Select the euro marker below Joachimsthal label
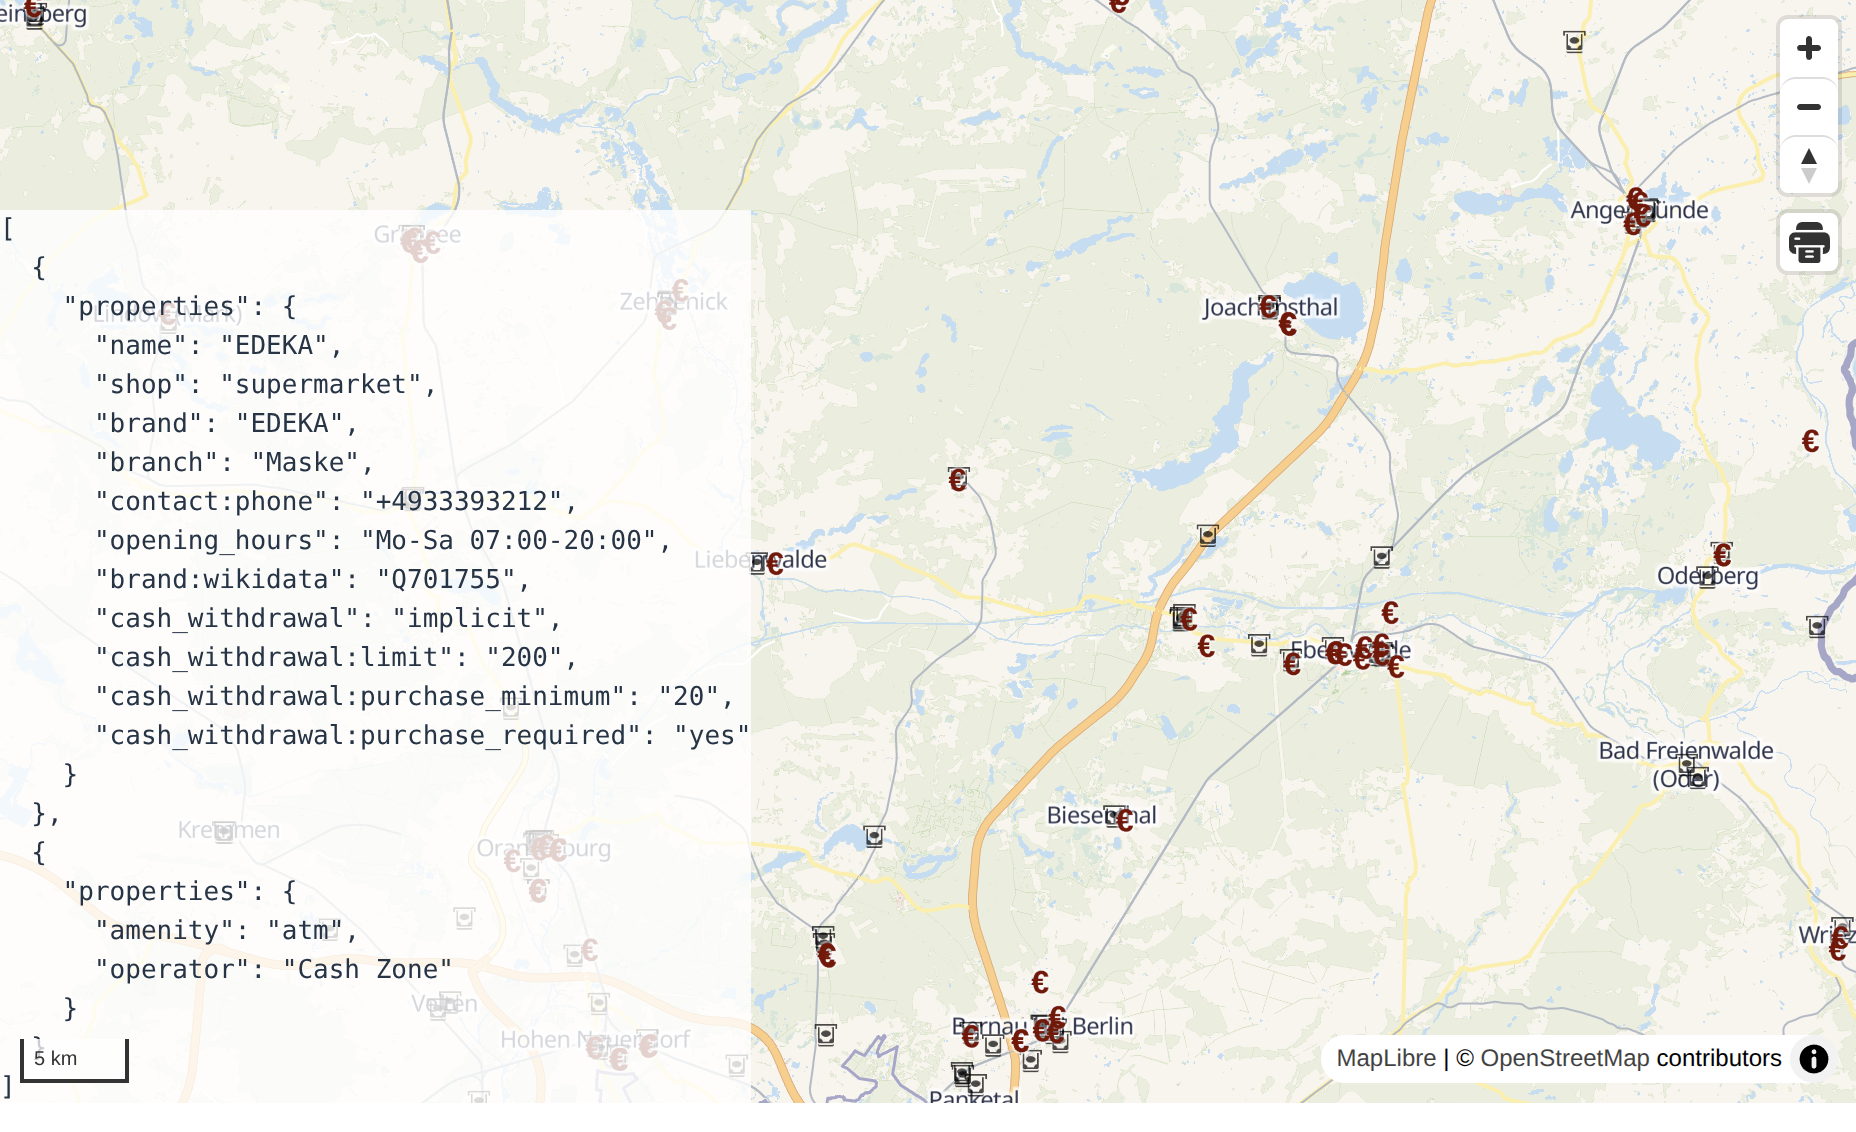1856x1132 pixels. click(x=1288, y=324)
